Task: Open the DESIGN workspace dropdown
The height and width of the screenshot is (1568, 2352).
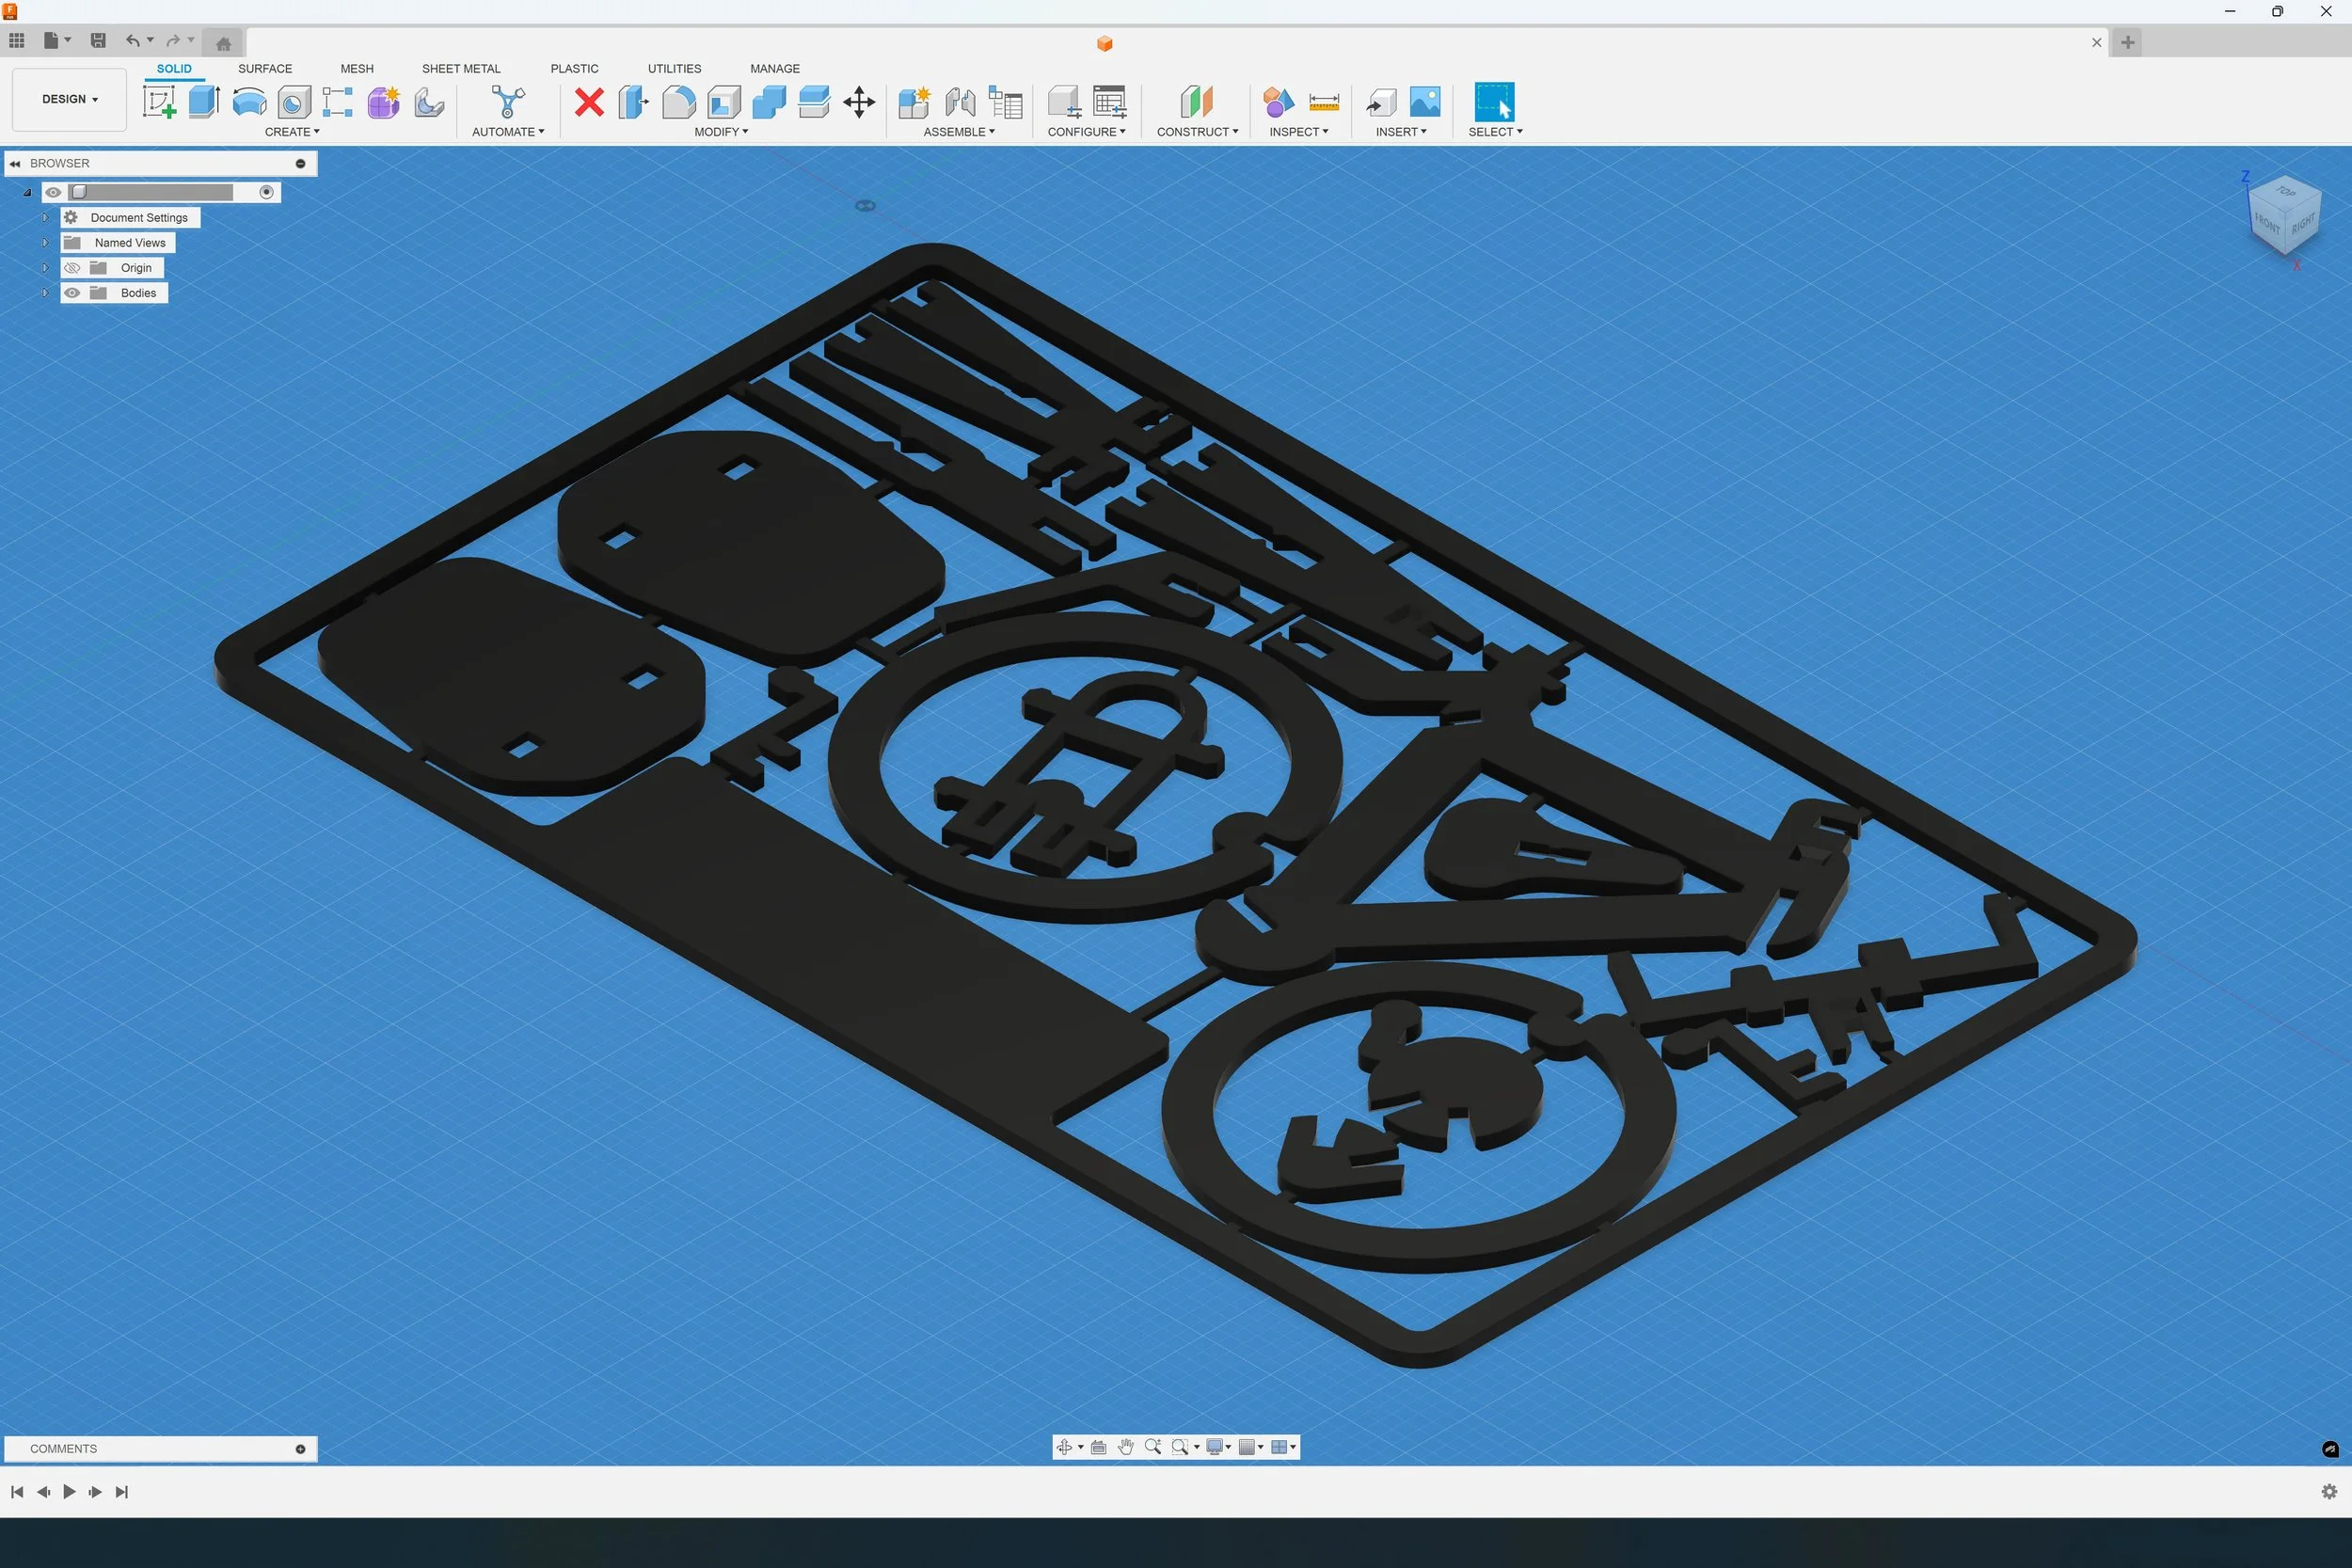Action: pyautogui.click(x=69, y=99)
